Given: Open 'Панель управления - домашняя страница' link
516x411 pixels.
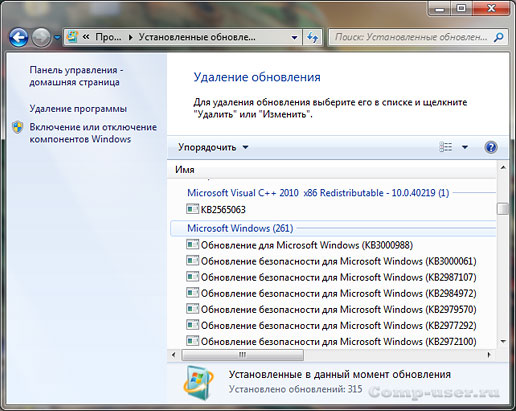Looking at the screenshot, I should point(76,76).
